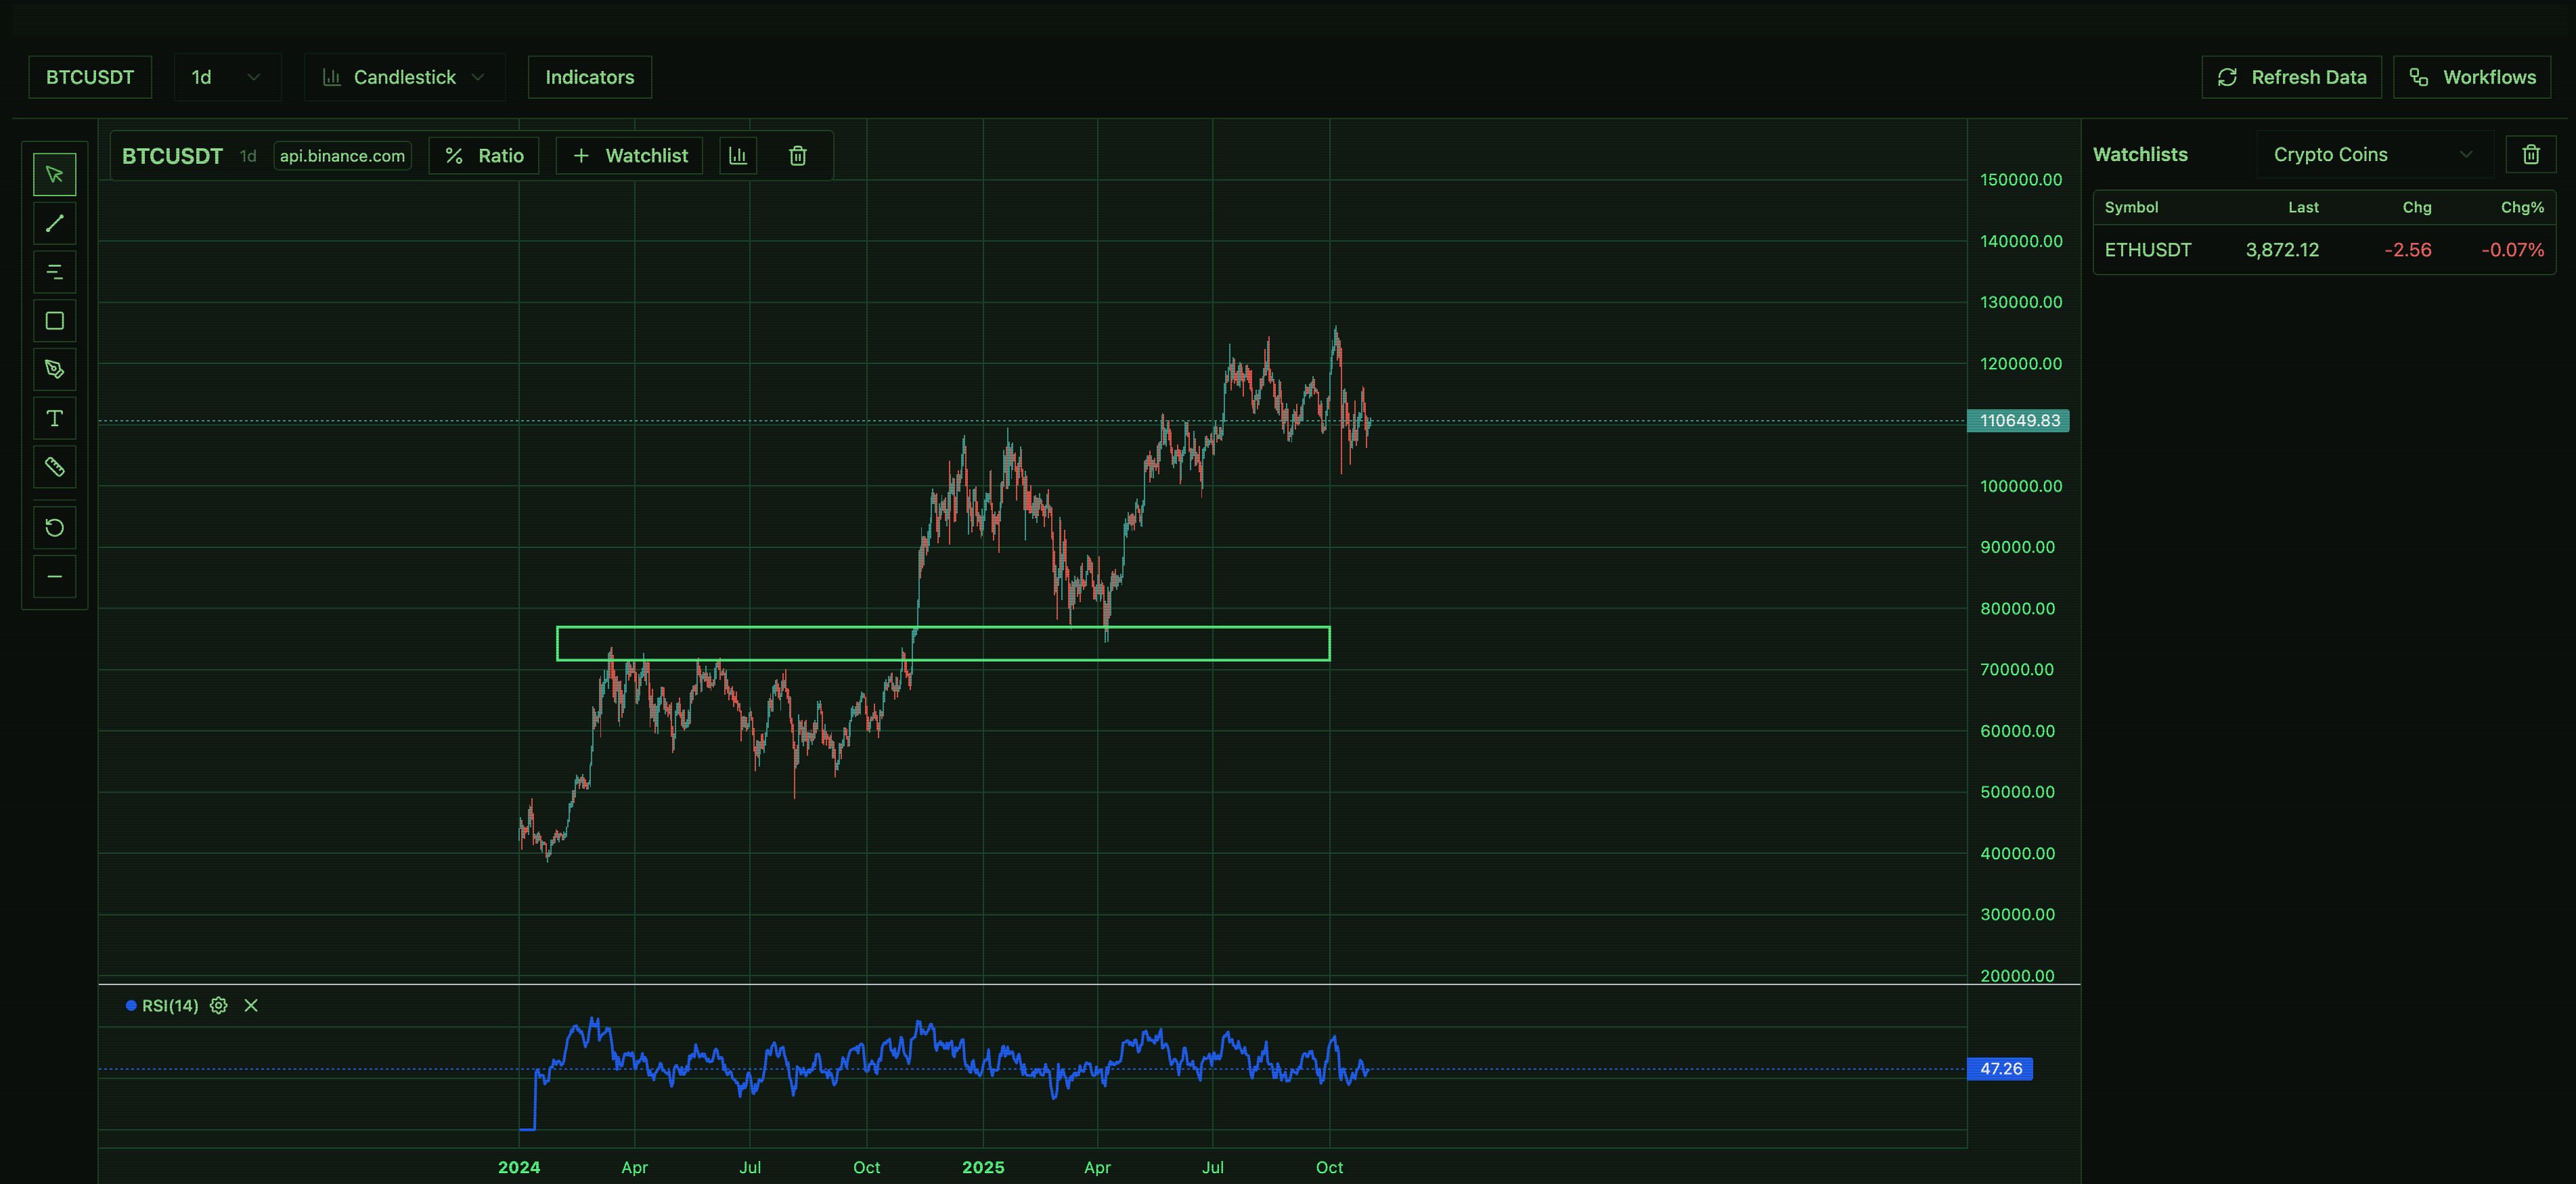The width and height of the screenshot is (2576, 1184).
Task: Open RSI(14) settings gear
Action: pyautogui.click(x=219, y=1006)
